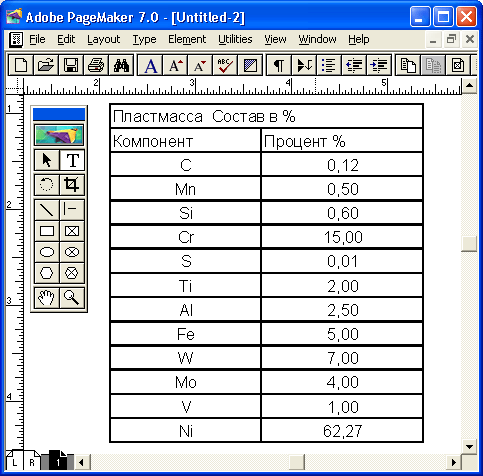
Task: Click vertical scrollbar up arrow
Action: (469, 85)
